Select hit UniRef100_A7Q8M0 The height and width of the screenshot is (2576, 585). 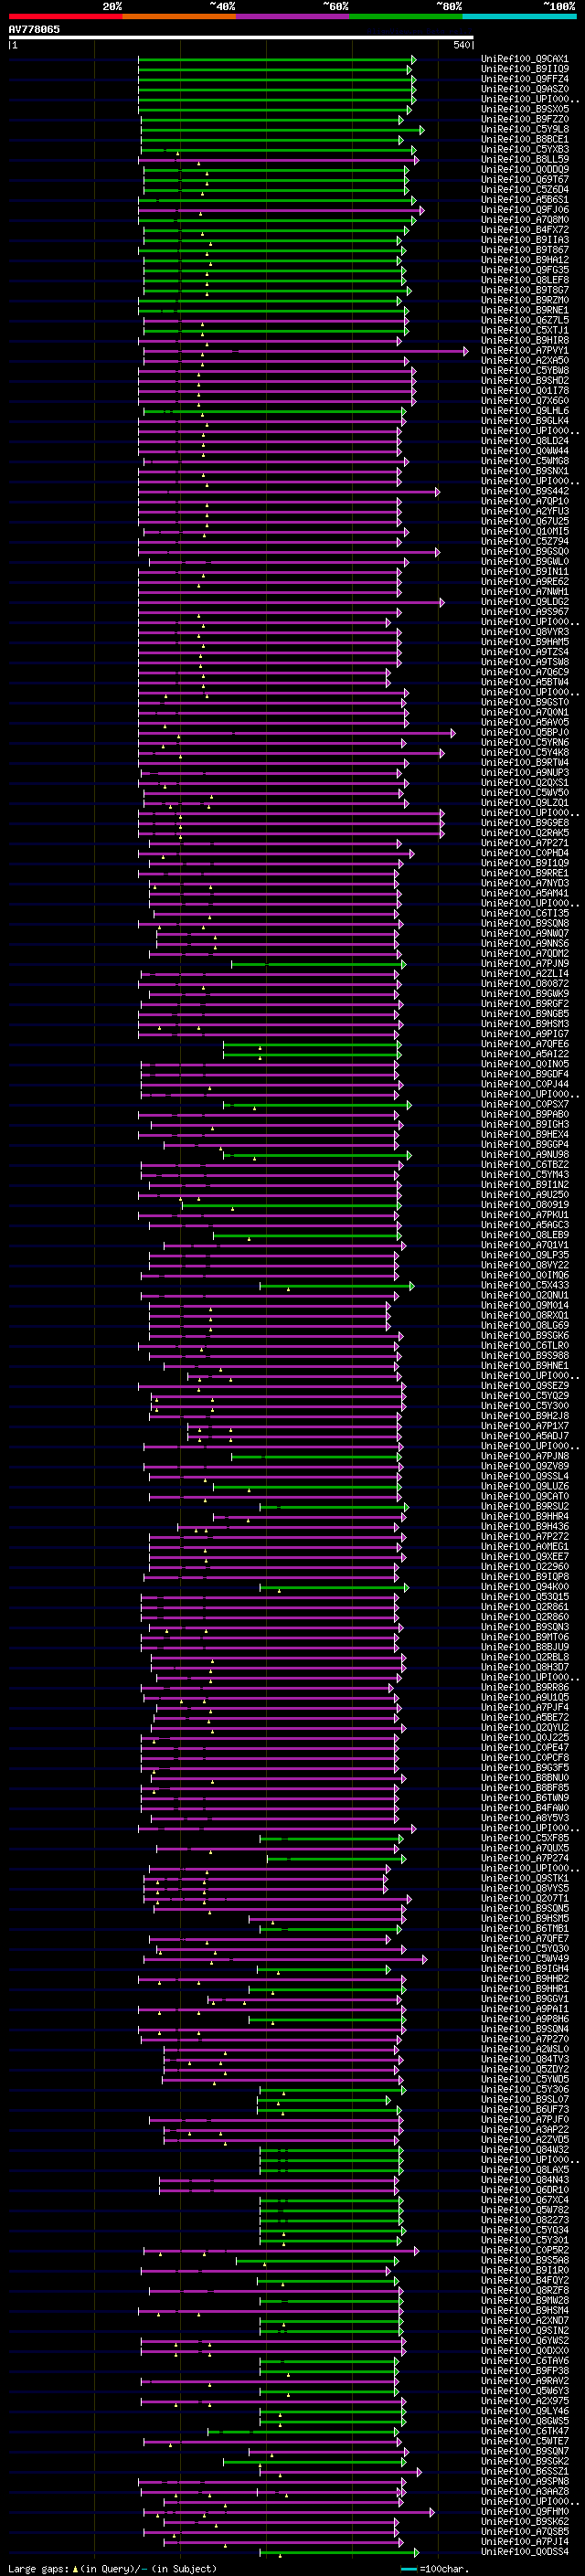(525, 220)
